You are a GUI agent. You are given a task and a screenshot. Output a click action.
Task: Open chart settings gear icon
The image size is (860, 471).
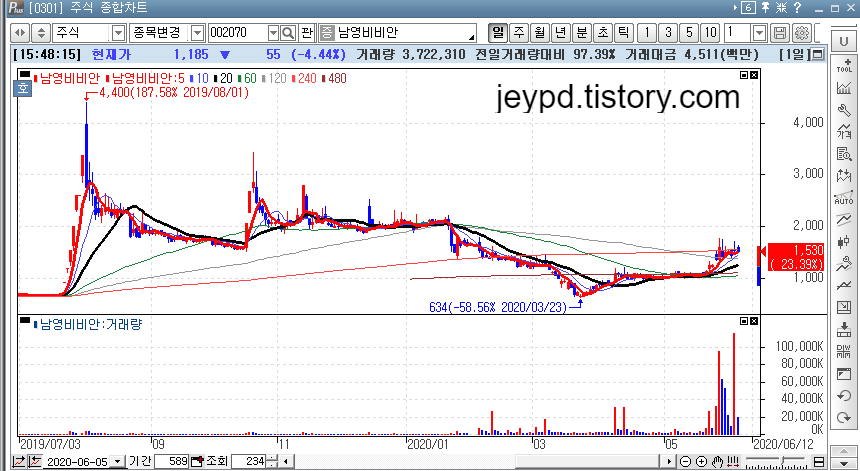[801, 33]
